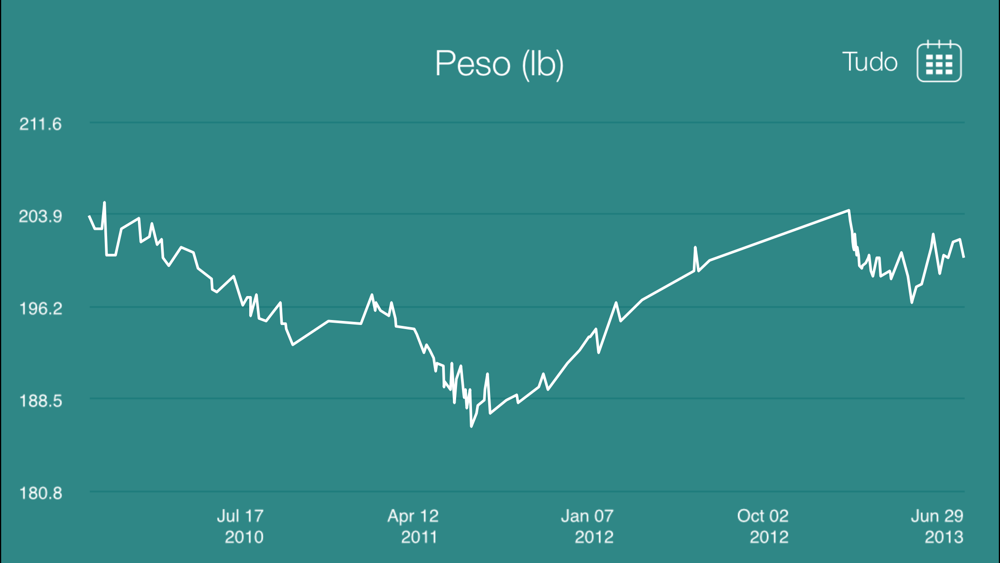The height and width of the screenshot is (563, 1000).
Task: Click the lowest point of the weight line
Action: (x=471, y=427)
